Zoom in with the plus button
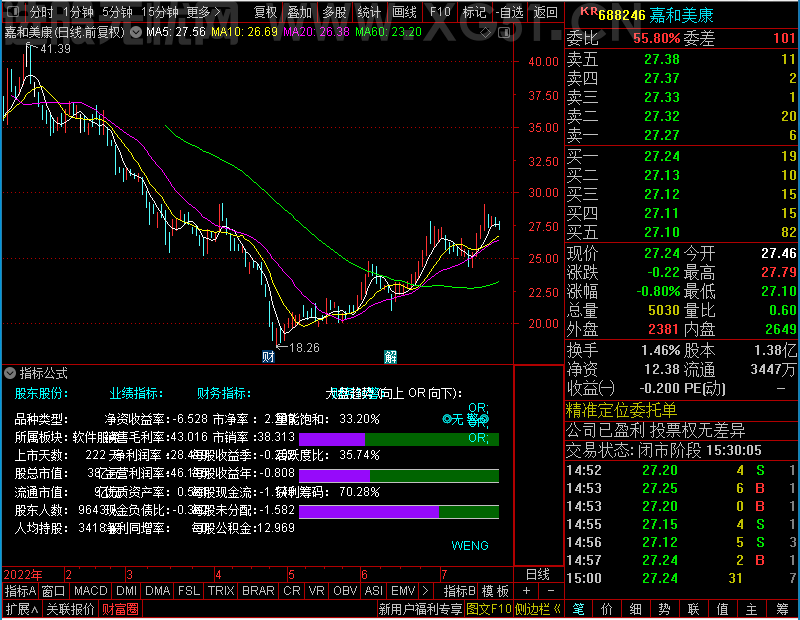This screenshot has width=800, height=620. pyautogui.click(x=527, y=591)
